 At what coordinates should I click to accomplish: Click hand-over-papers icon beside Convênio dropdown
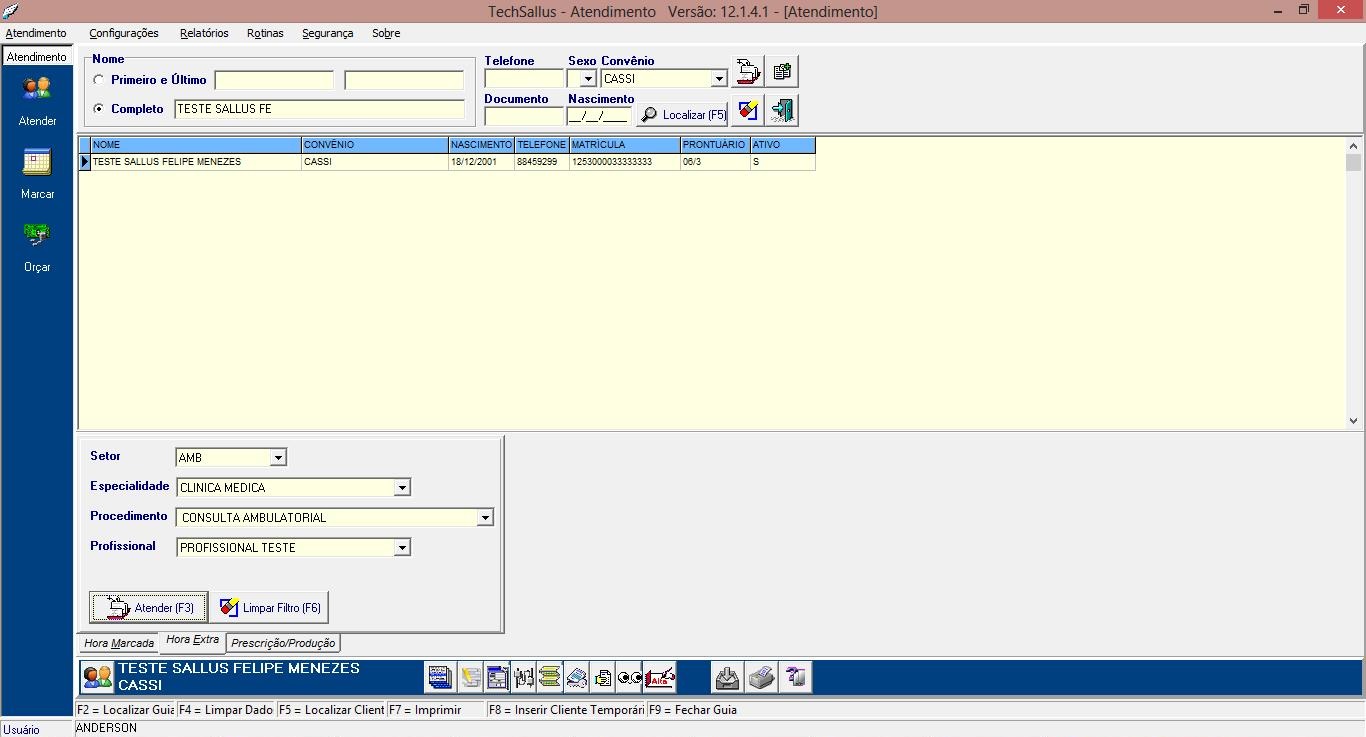coord(748,72)
